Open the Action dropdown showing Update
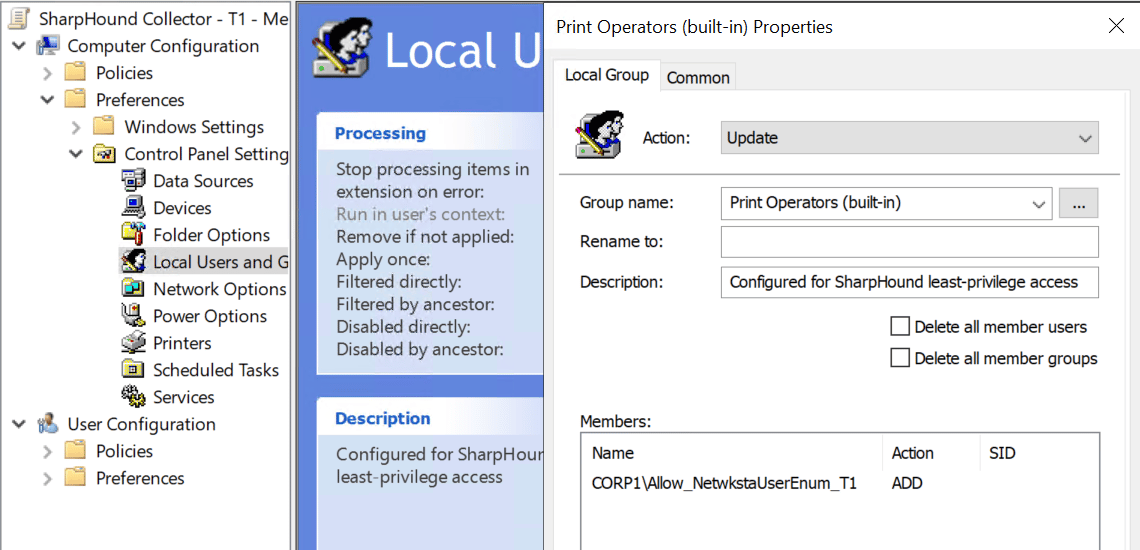 pyautogui.click(x=910, y=138)
